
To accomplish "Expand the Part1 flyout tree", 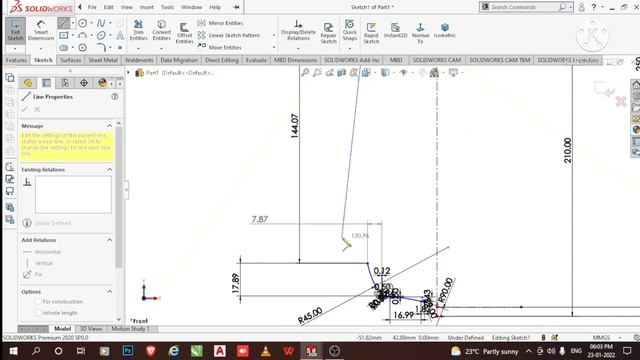I will (x=129, y=73).
